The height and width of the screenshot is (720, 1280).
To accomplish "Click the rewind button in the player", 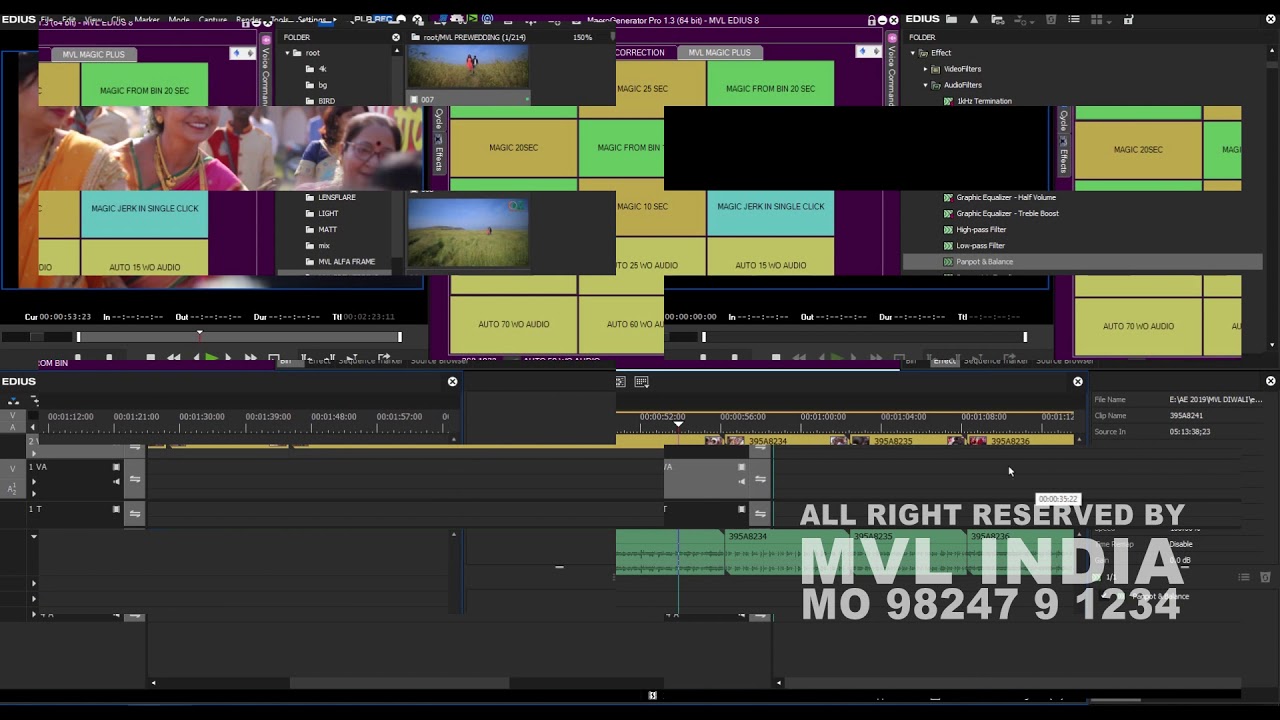I will coord(173,357).
